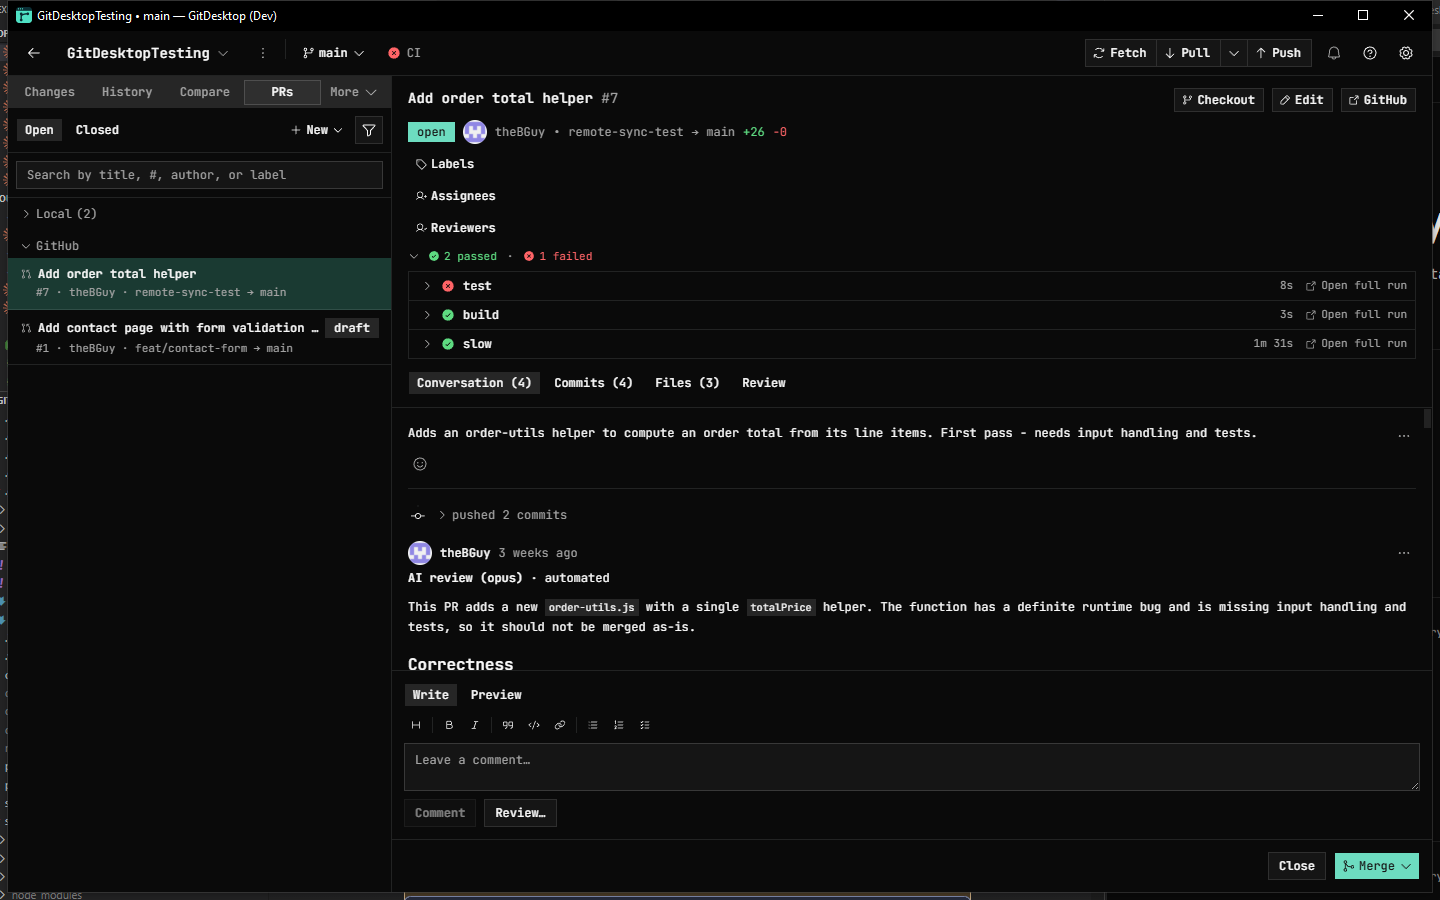Open the help question mark icon
Image resolution: width=1440 pixels, height=900 pixels.
coord(1370,53)
